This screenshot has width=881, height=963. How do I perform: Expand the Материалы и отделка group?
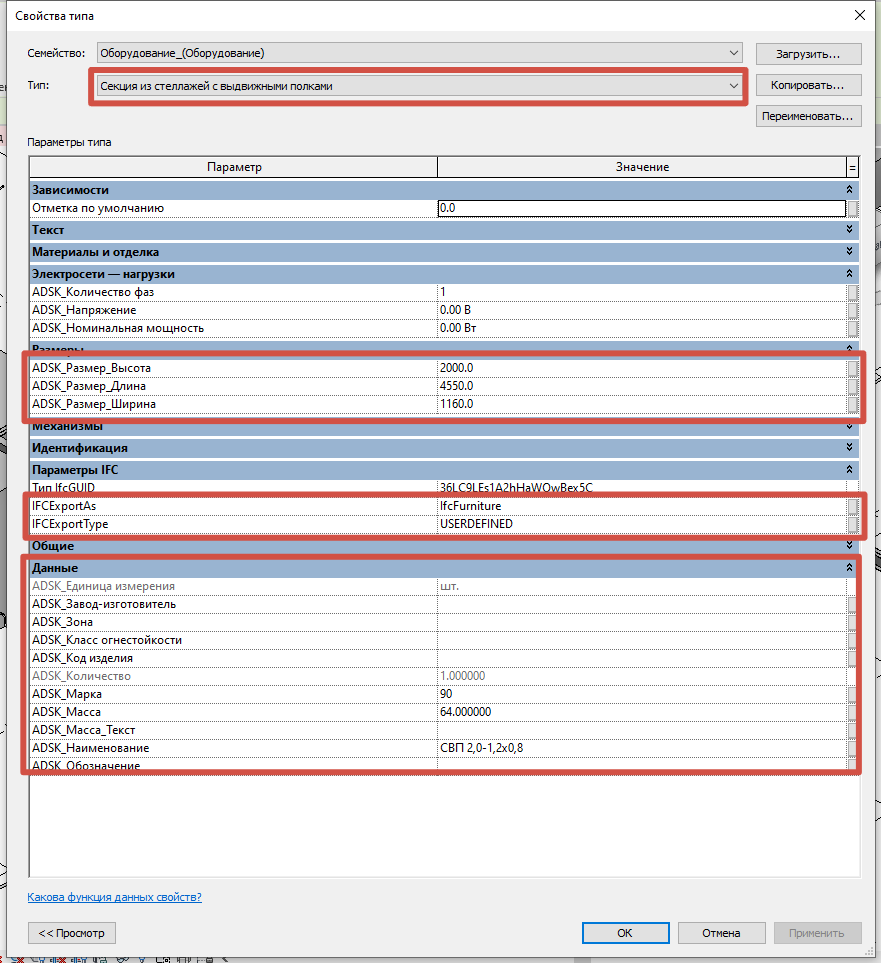850,252
